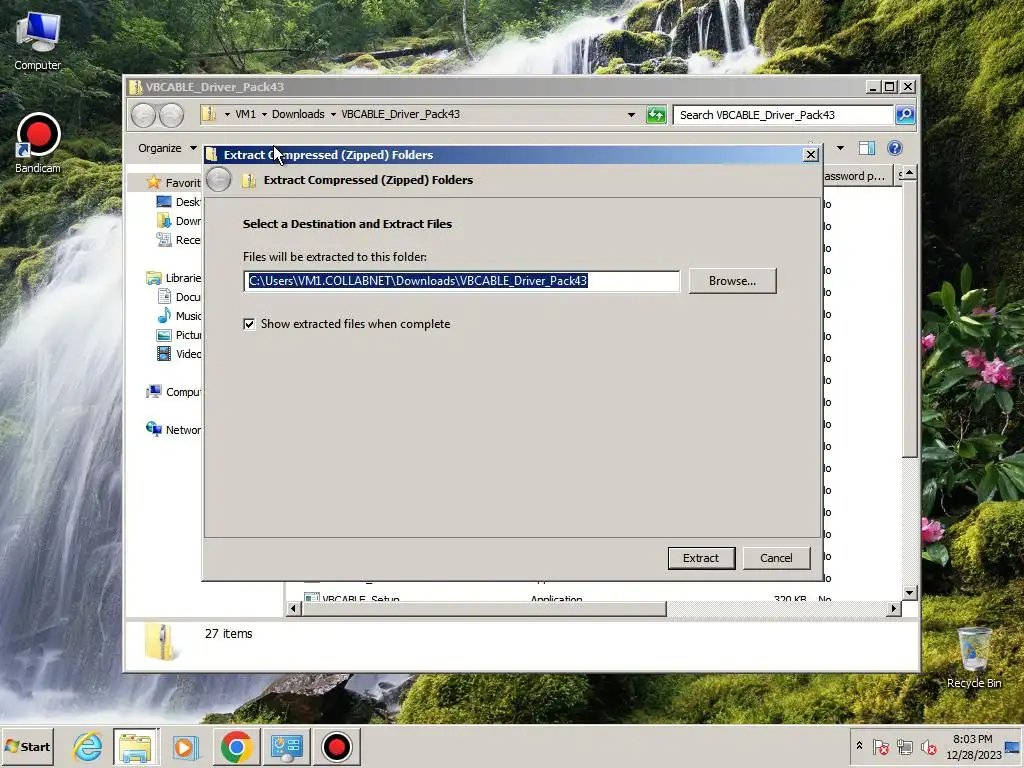Expand the arrow after Downloads breadcrumb
The width and height of the screenshot is (1024, 768).
click(x=333, y=114)
